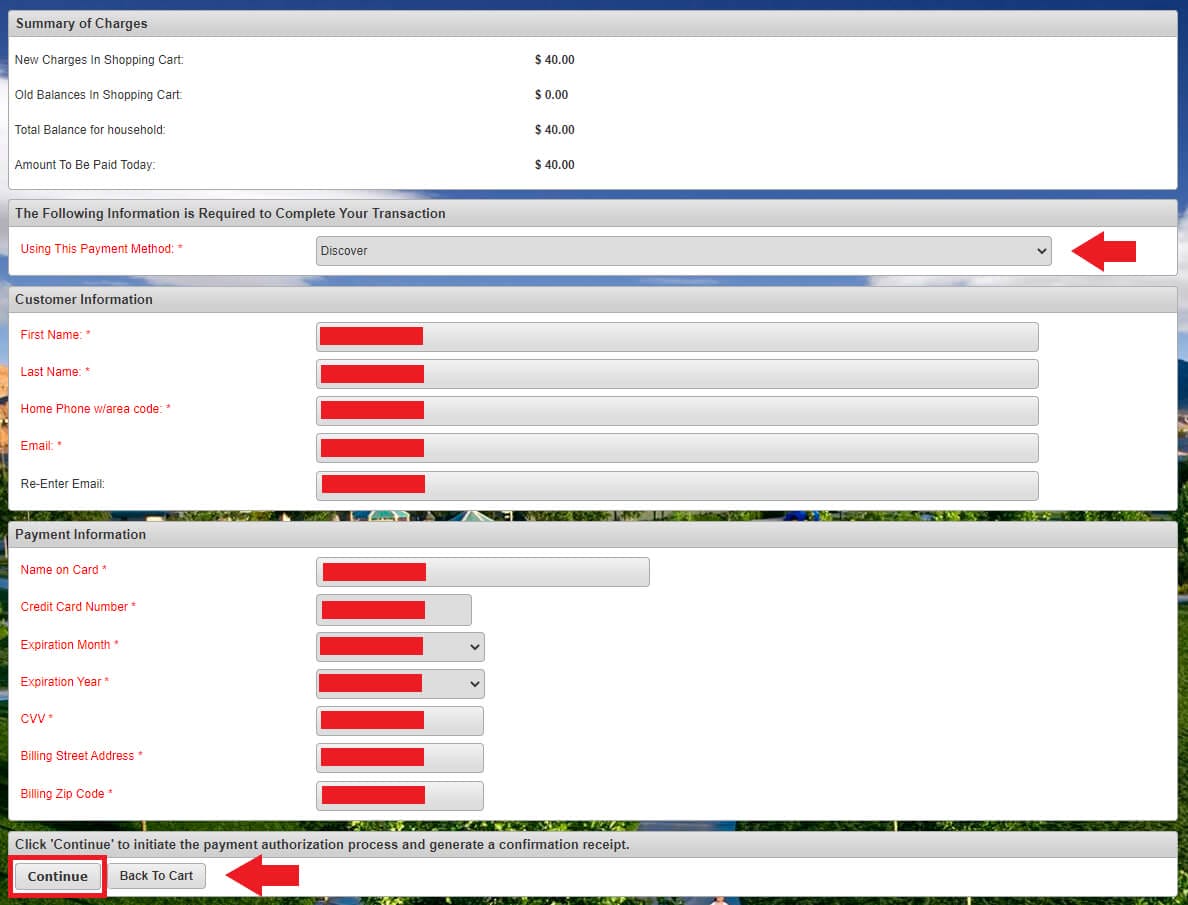This screenshot has width=1188, height=905.
Task: Click the Summary of Charges header
Action: click(x=81, y=23)
